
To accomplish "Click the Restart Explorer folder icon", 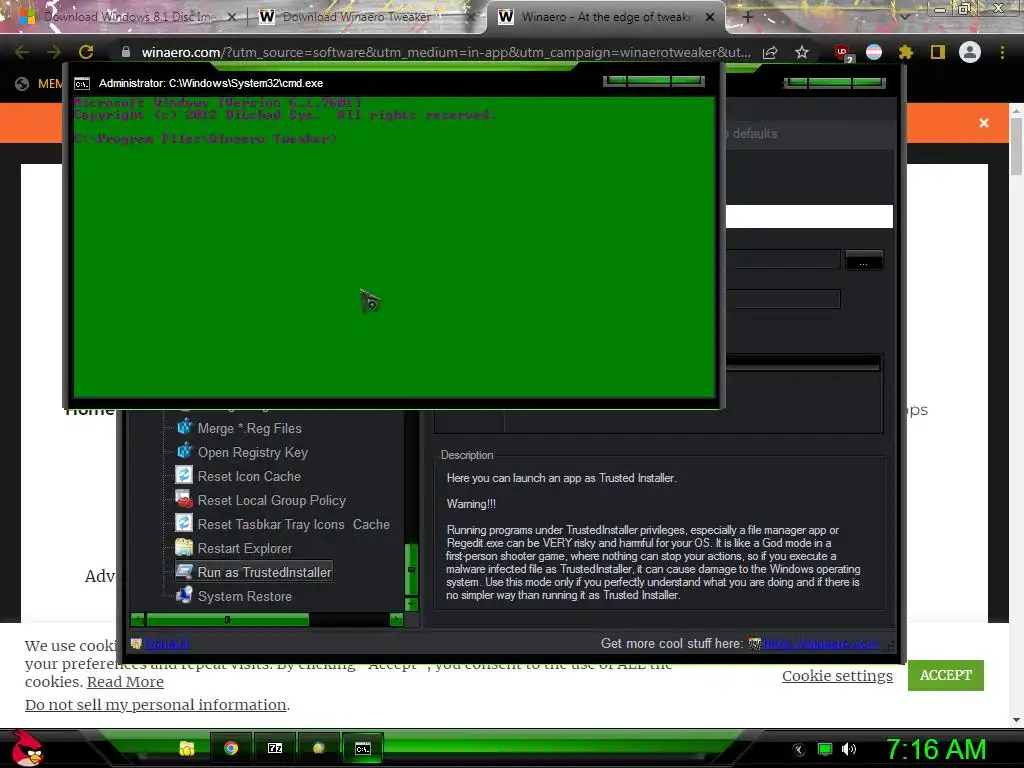I will click(184, 547).
